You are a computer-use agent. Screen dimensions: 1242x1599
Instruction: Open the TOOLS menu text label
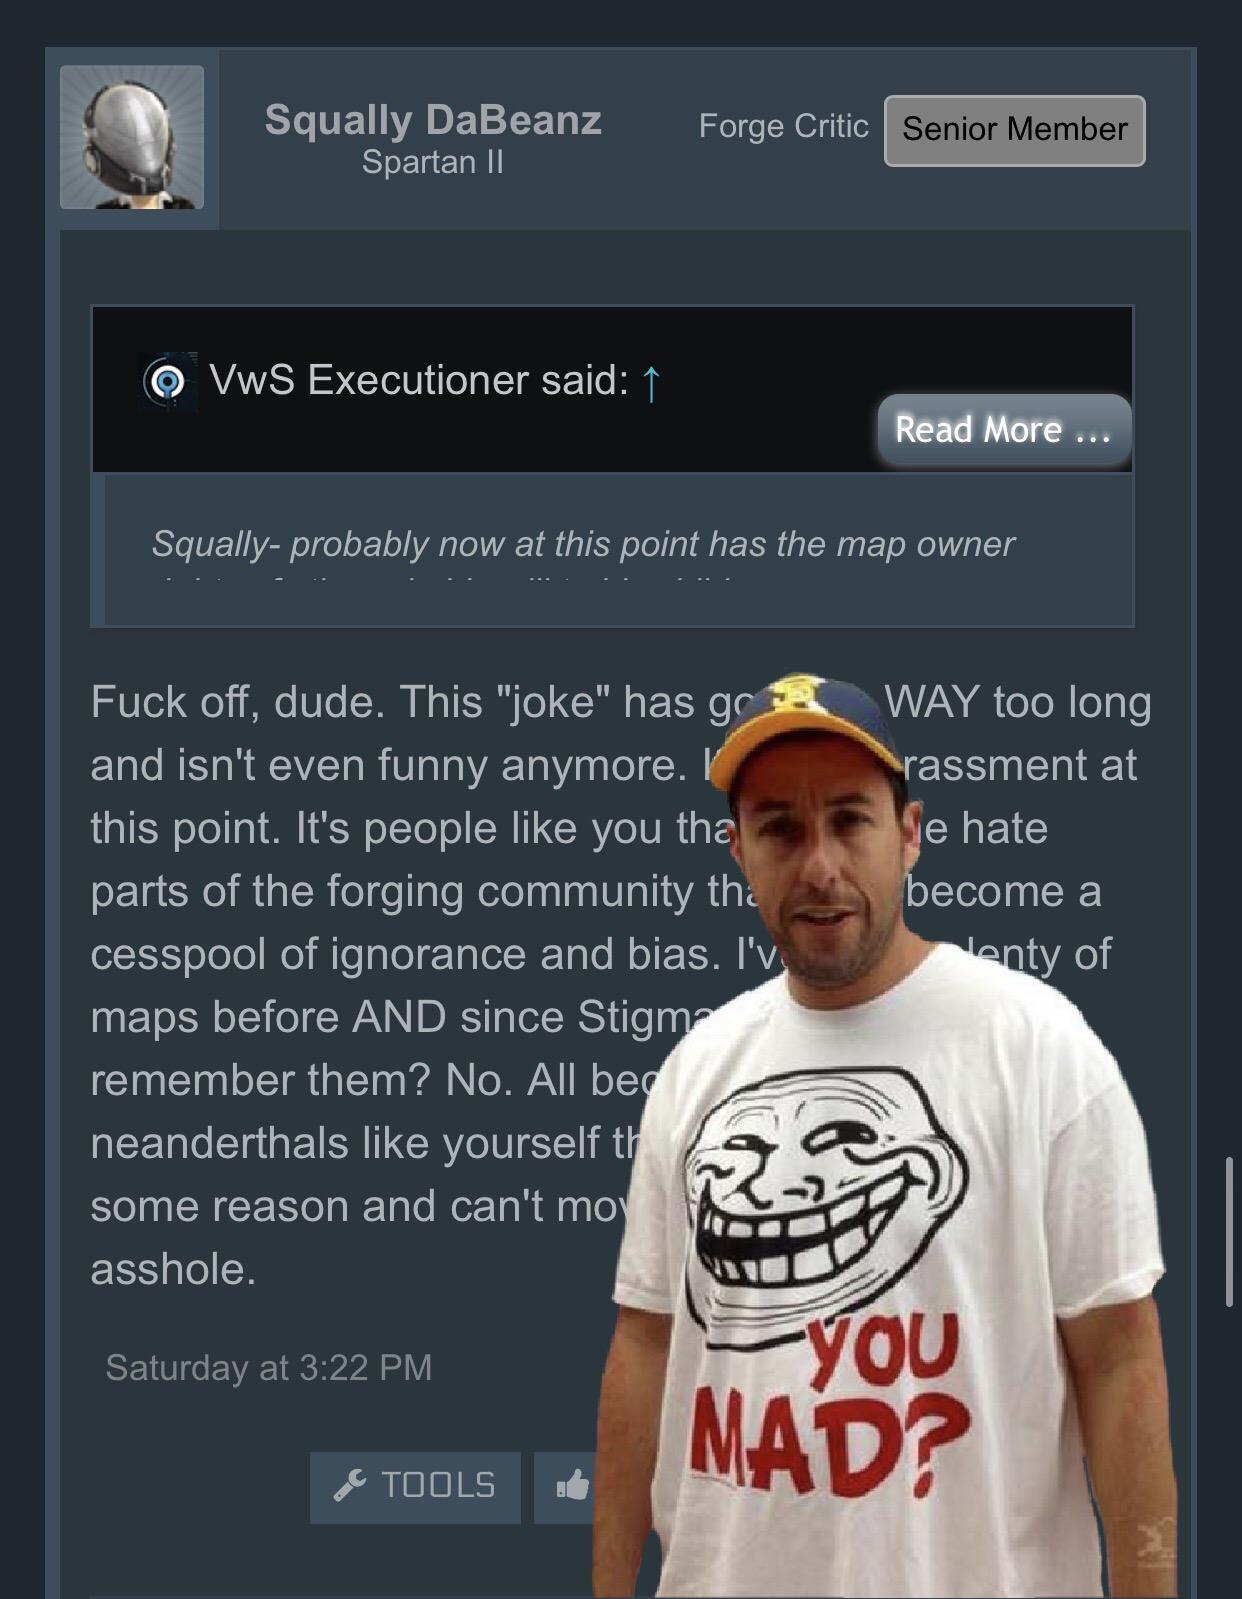click(x=438, y=1486)
